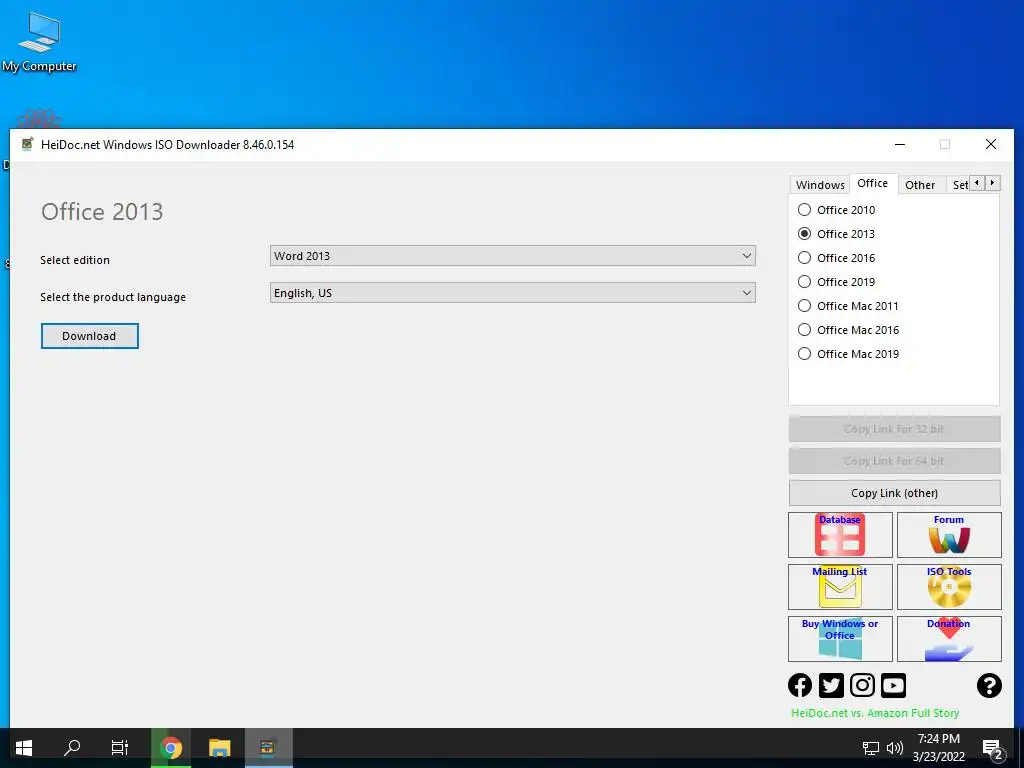The width and height of the screenshot is (1024, 768).
Task: Click Copy Link (other) button
Action: [894, 493]
